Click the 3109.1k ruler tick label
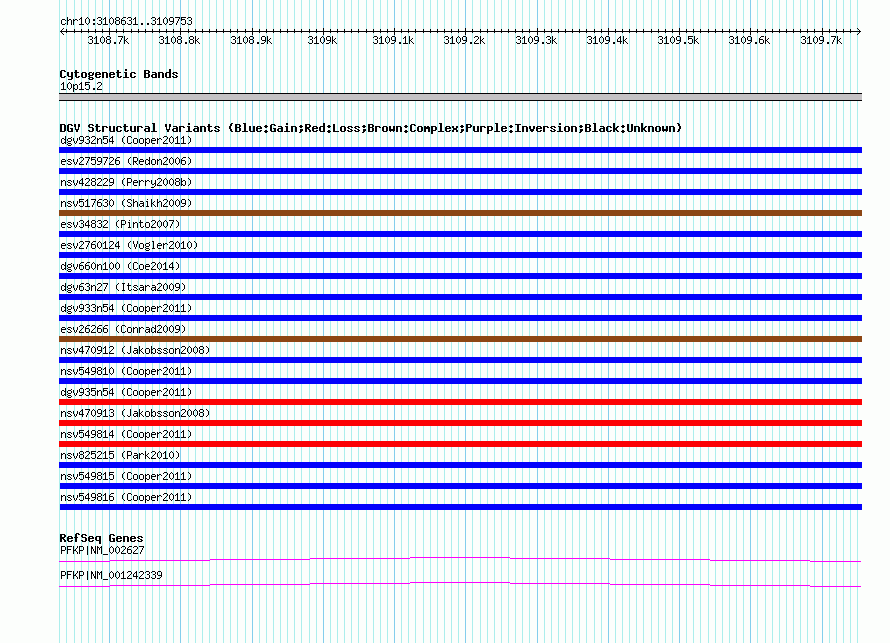This screenshot has height=643, width=890. [393, 40]
